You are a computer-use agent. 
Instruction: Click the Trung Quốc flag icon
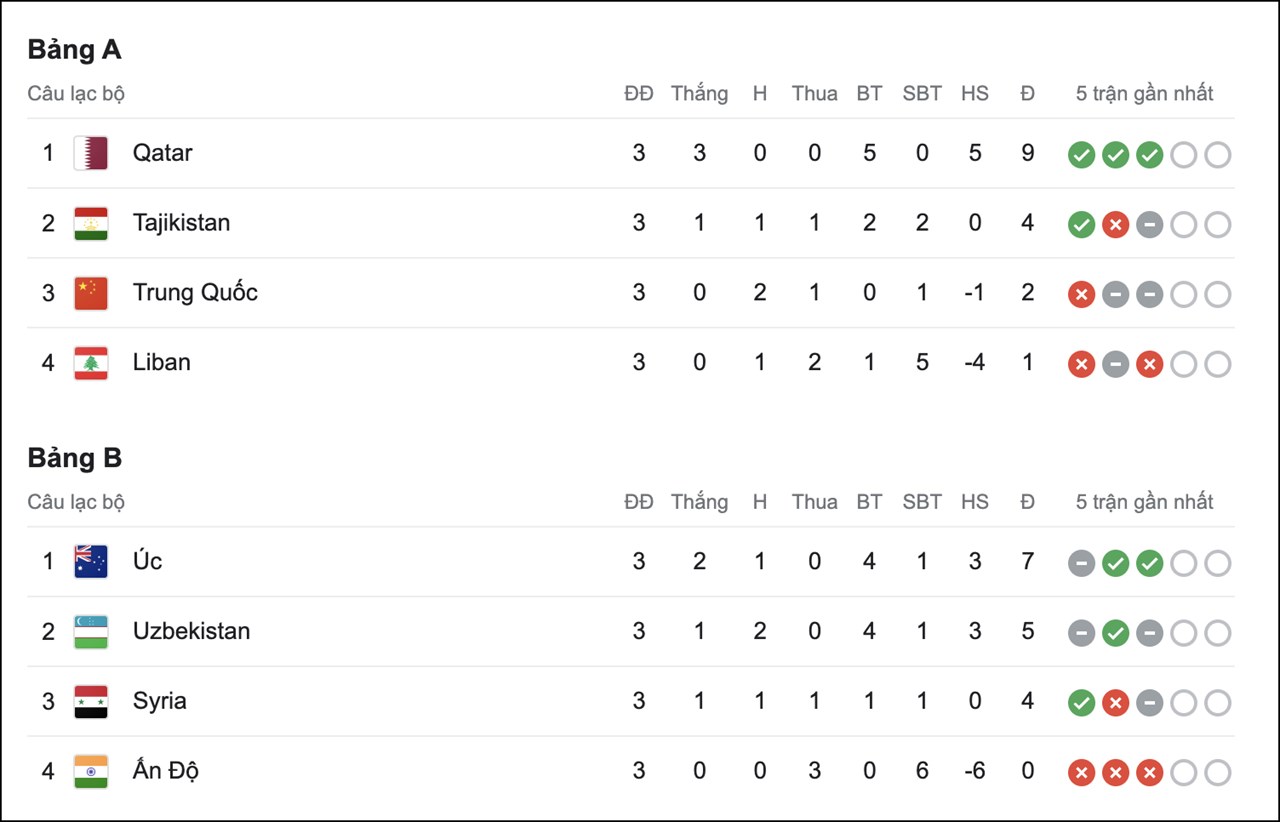pos(91,293)
